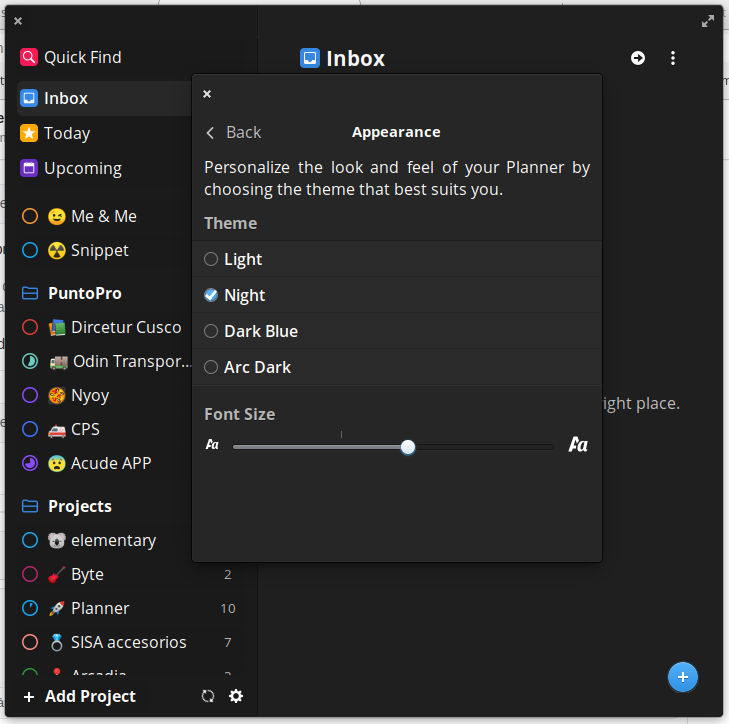Click the Projects folder icon
This screenshot has width=729, height=724.
click(x=30, y=506)
